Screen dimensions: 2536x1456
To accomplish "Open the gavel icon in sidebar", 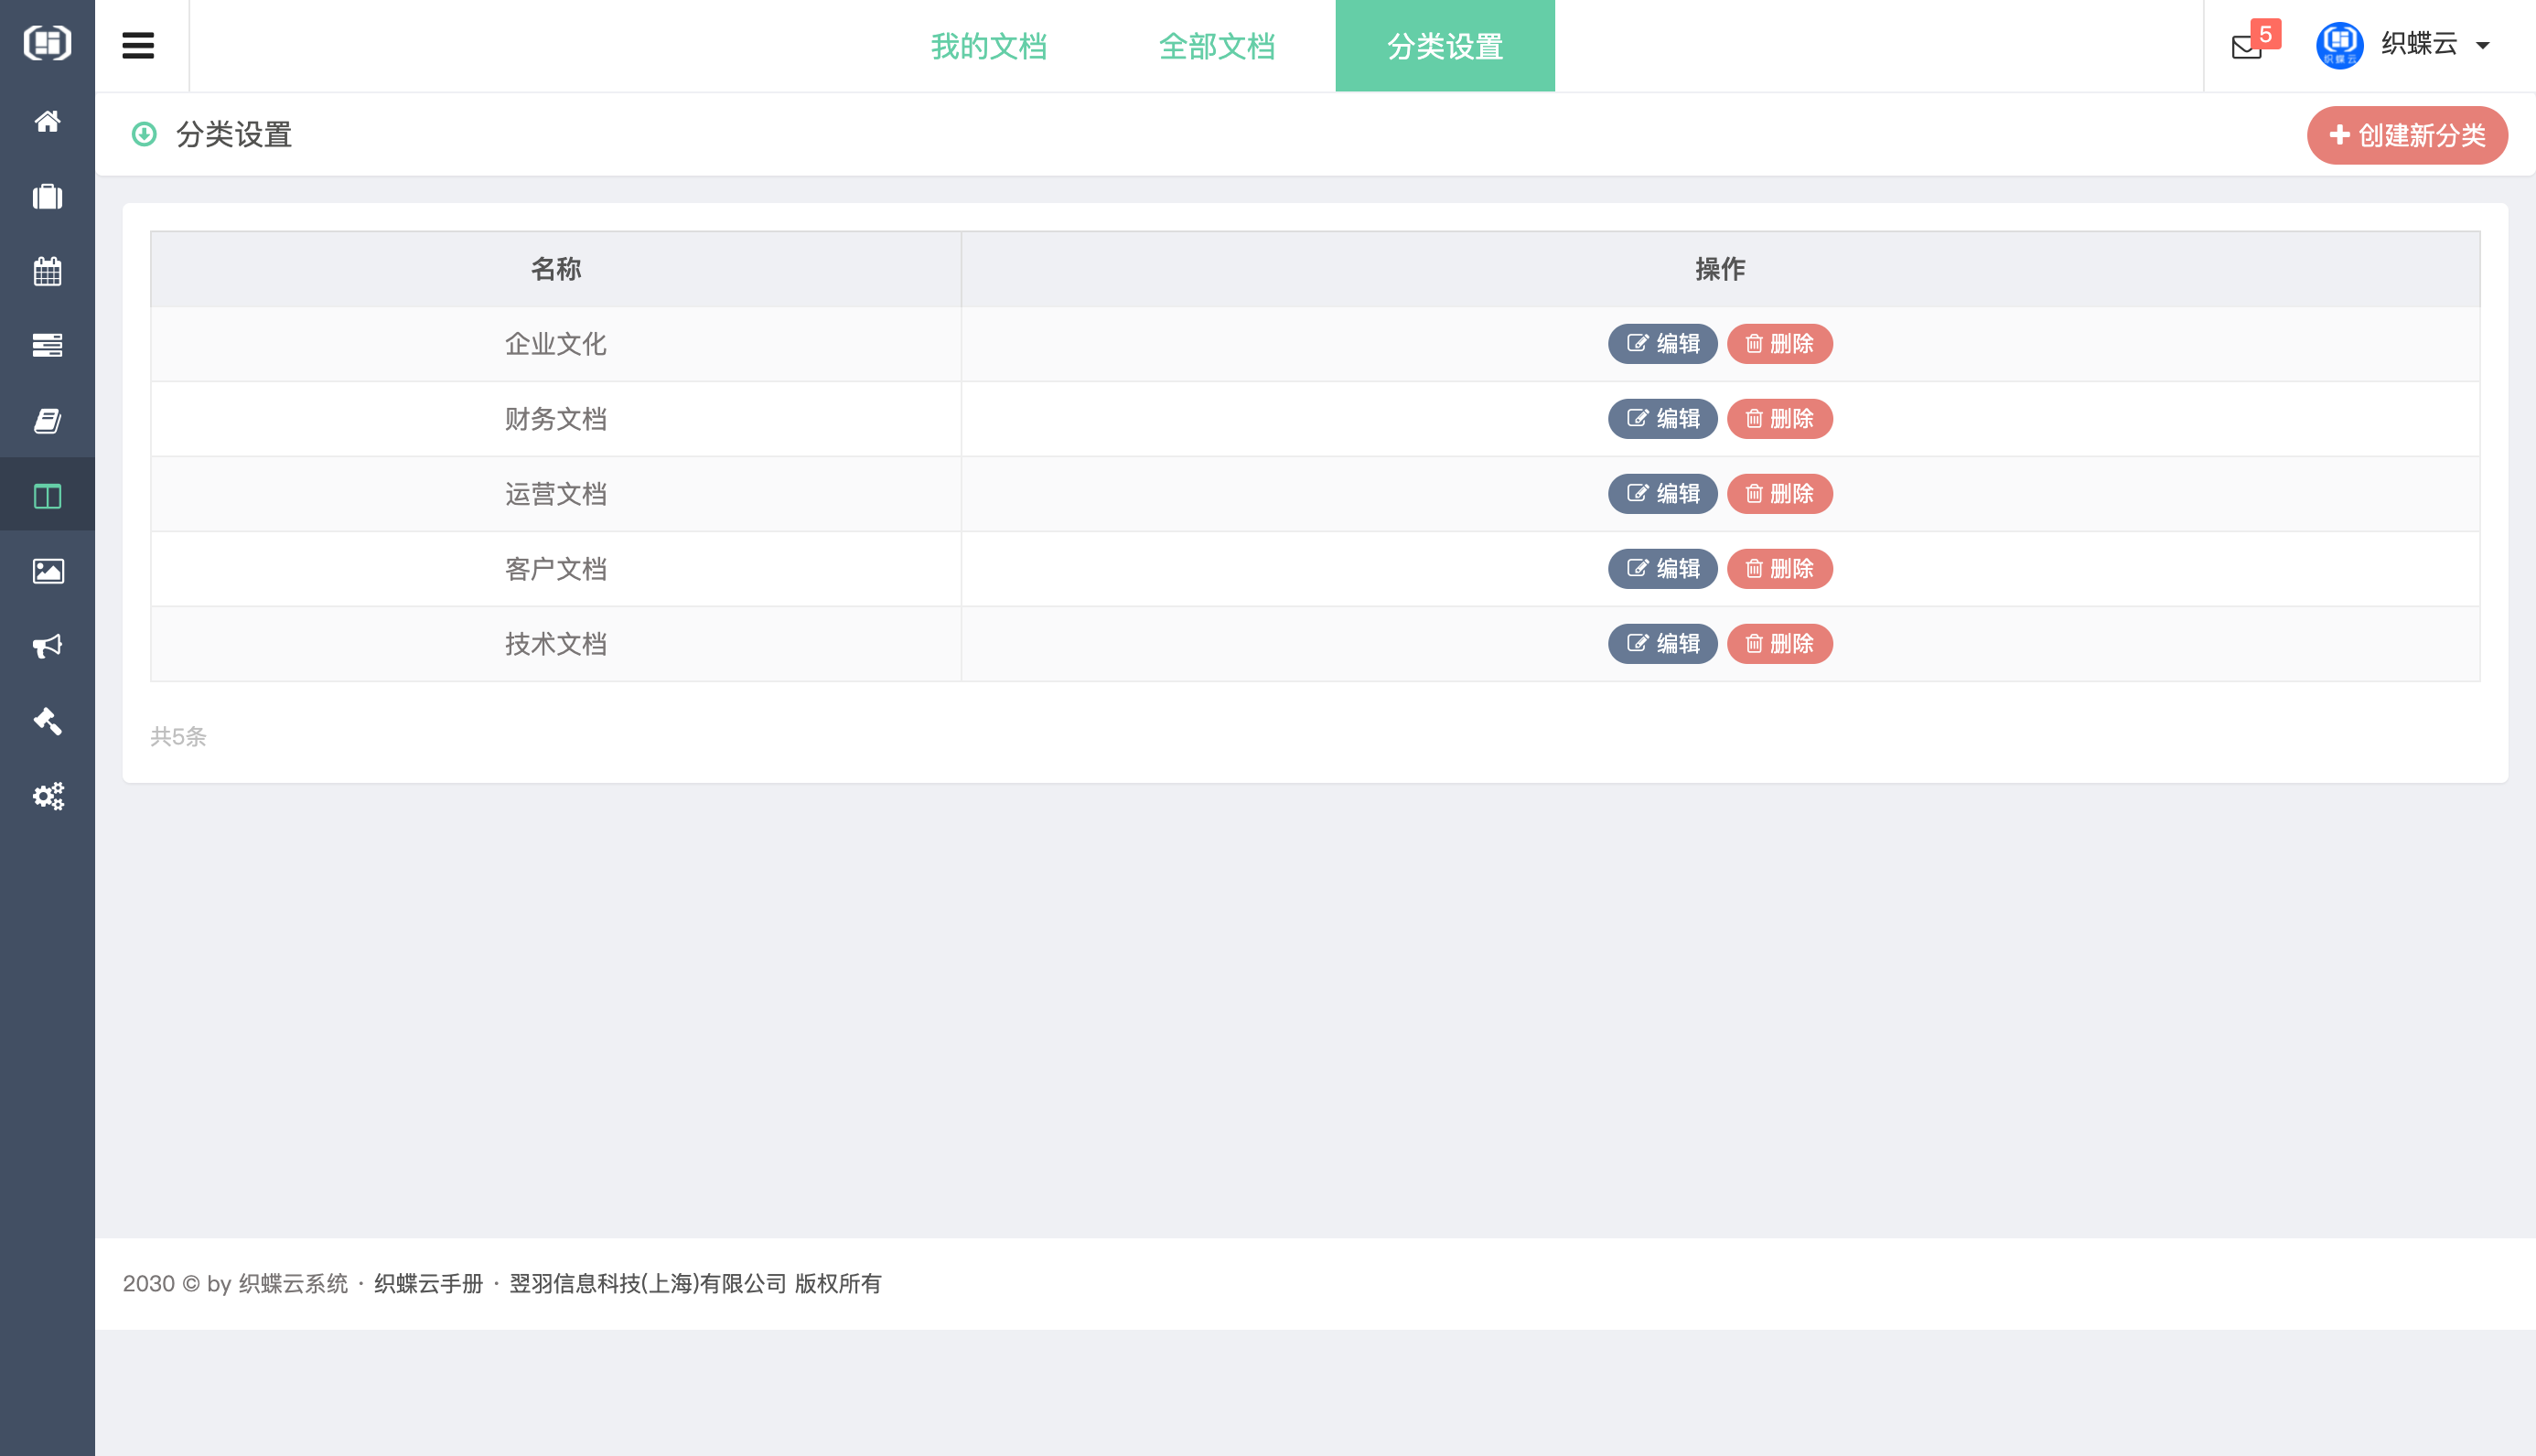I will pyautogui.click(x=47, y=721).
